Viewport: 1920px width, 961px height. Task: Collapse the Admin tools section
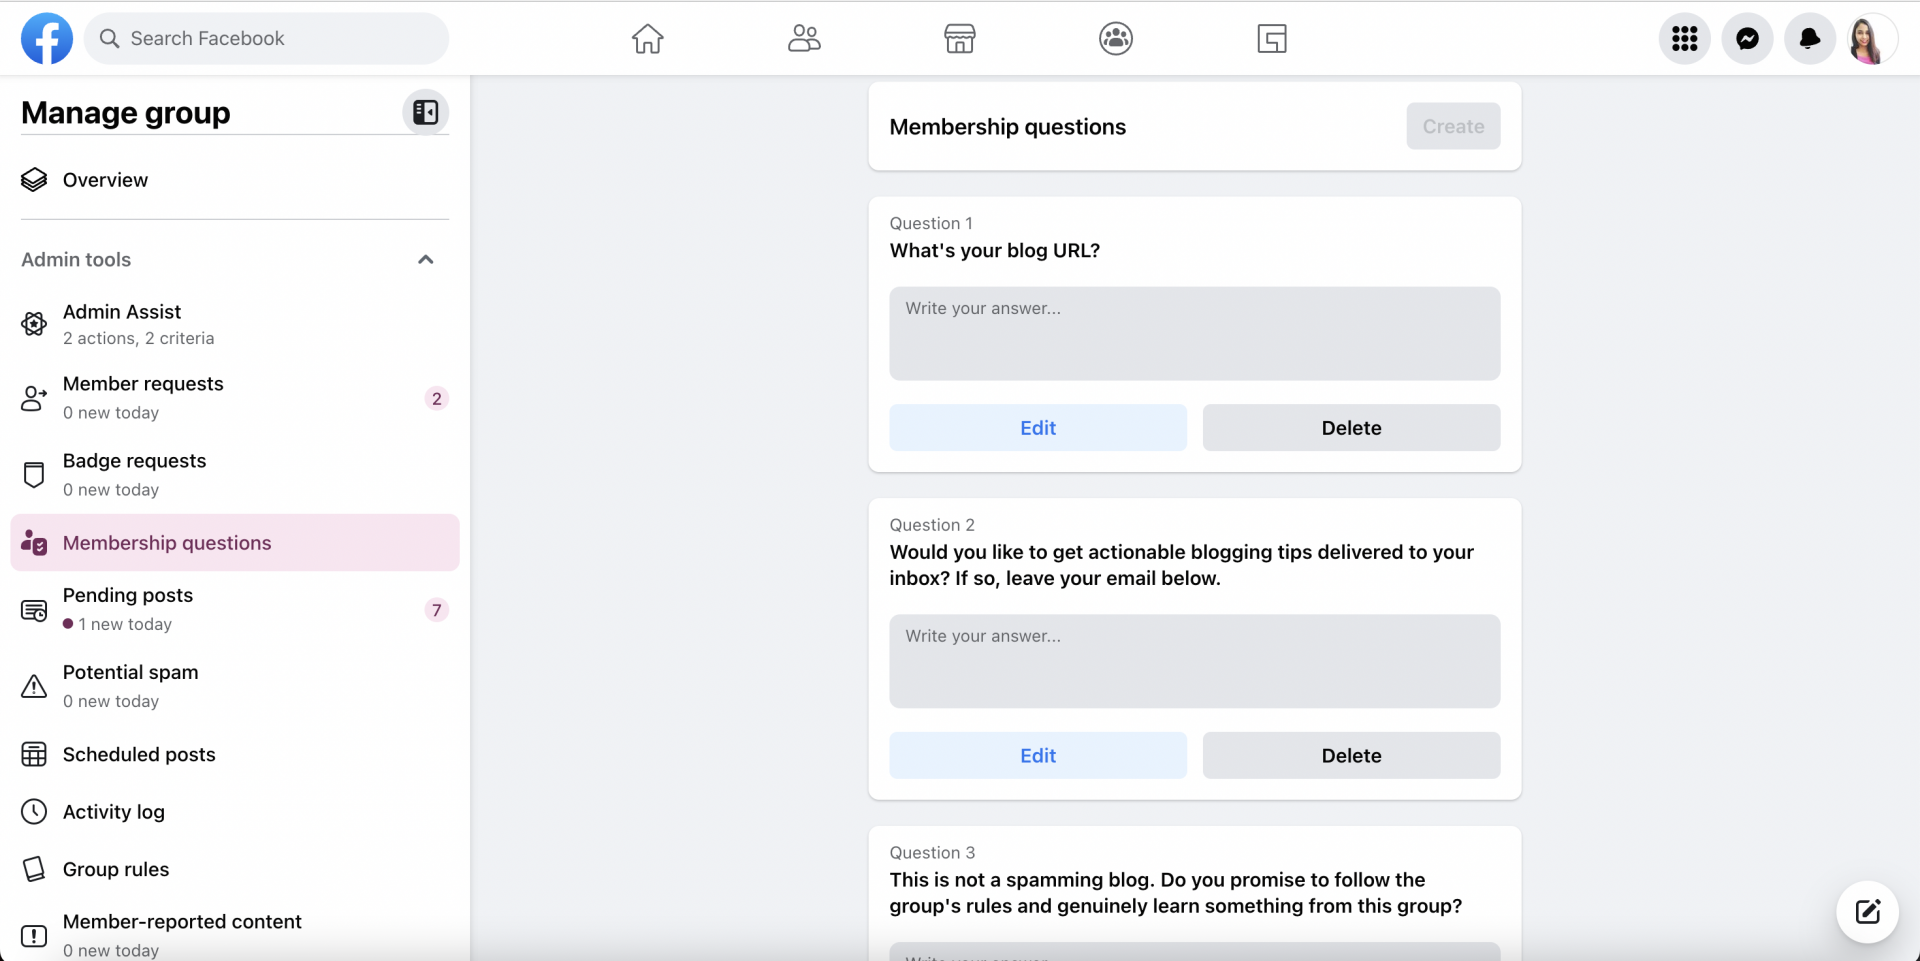[426, 259]
